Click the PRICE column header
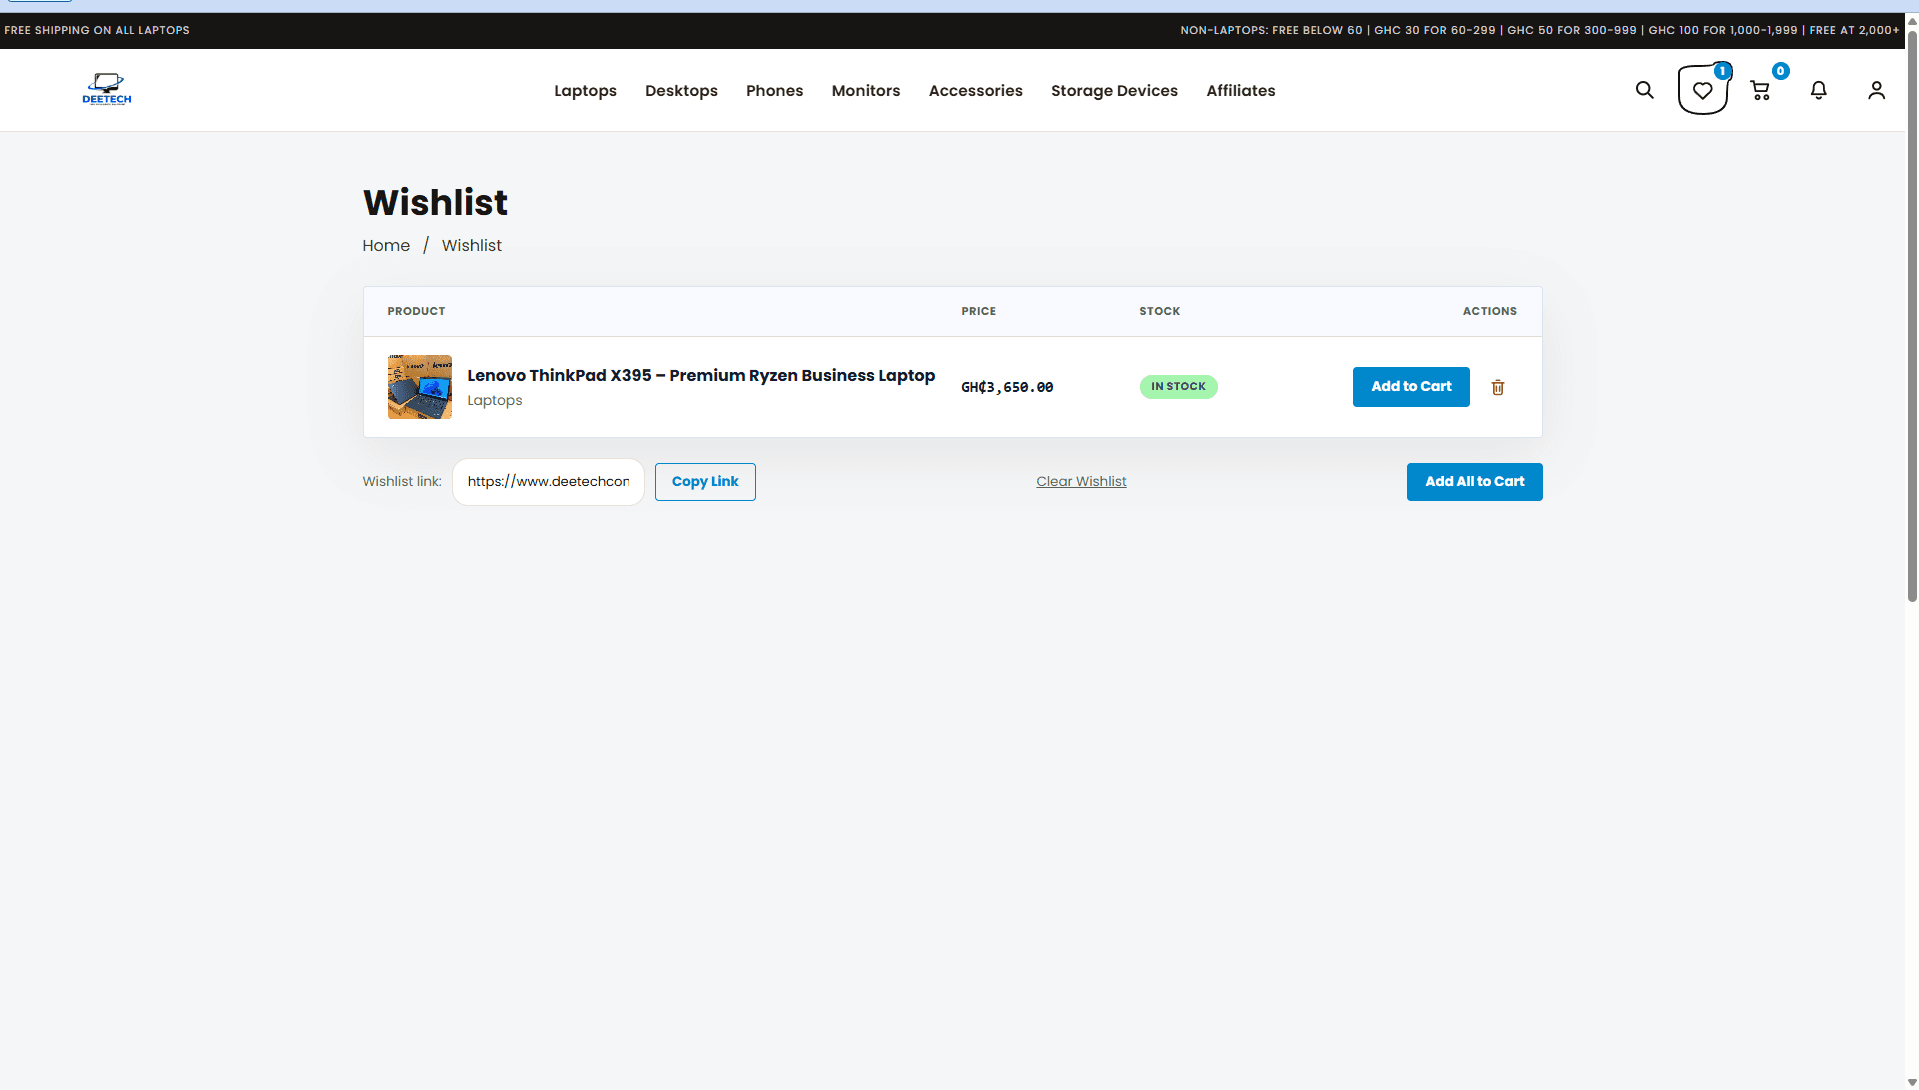 [979, 311]
